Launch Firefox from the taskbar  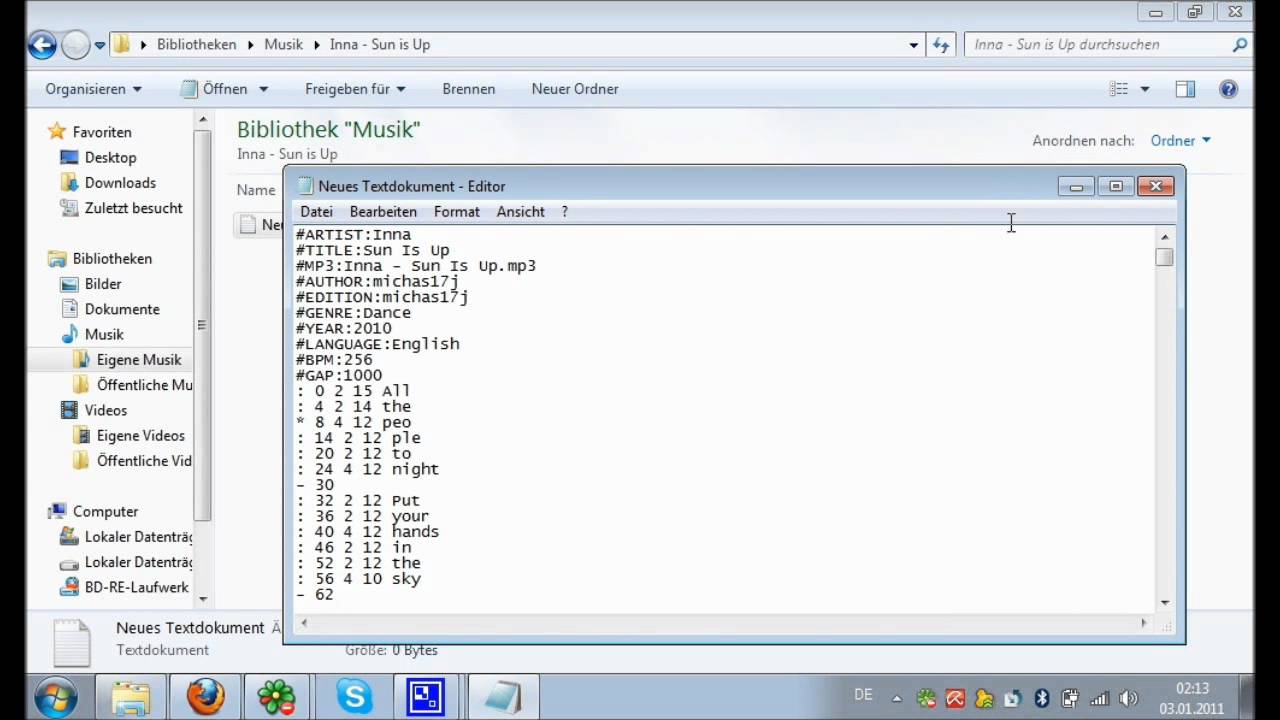(x=206, y=697)
